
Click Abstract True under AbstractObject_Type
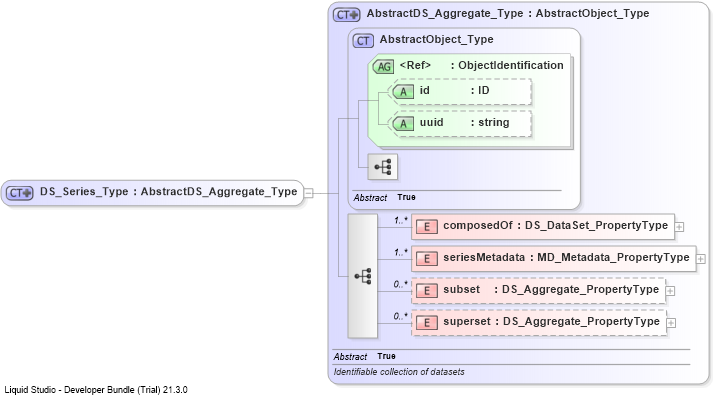point(384,197)
